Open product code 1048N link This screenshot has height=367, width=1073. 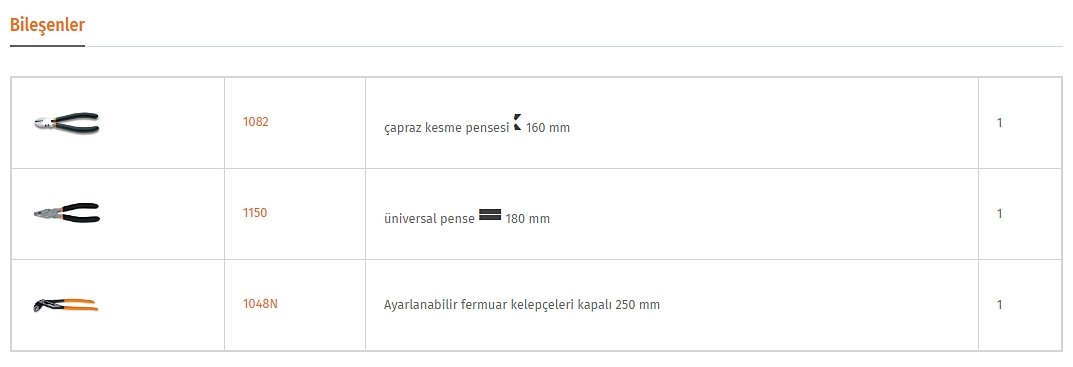(261, 304)
